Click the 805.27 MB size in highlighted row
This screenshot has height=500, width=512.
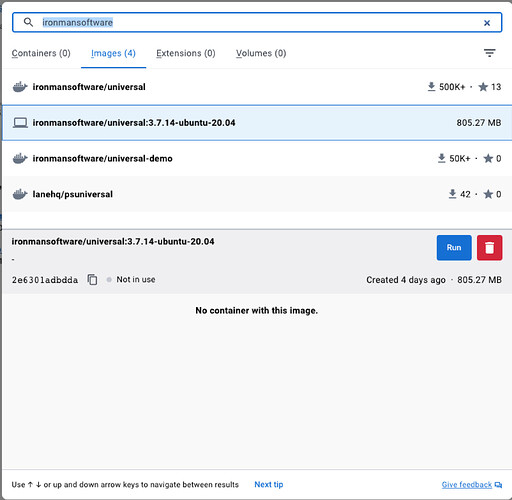479,123
